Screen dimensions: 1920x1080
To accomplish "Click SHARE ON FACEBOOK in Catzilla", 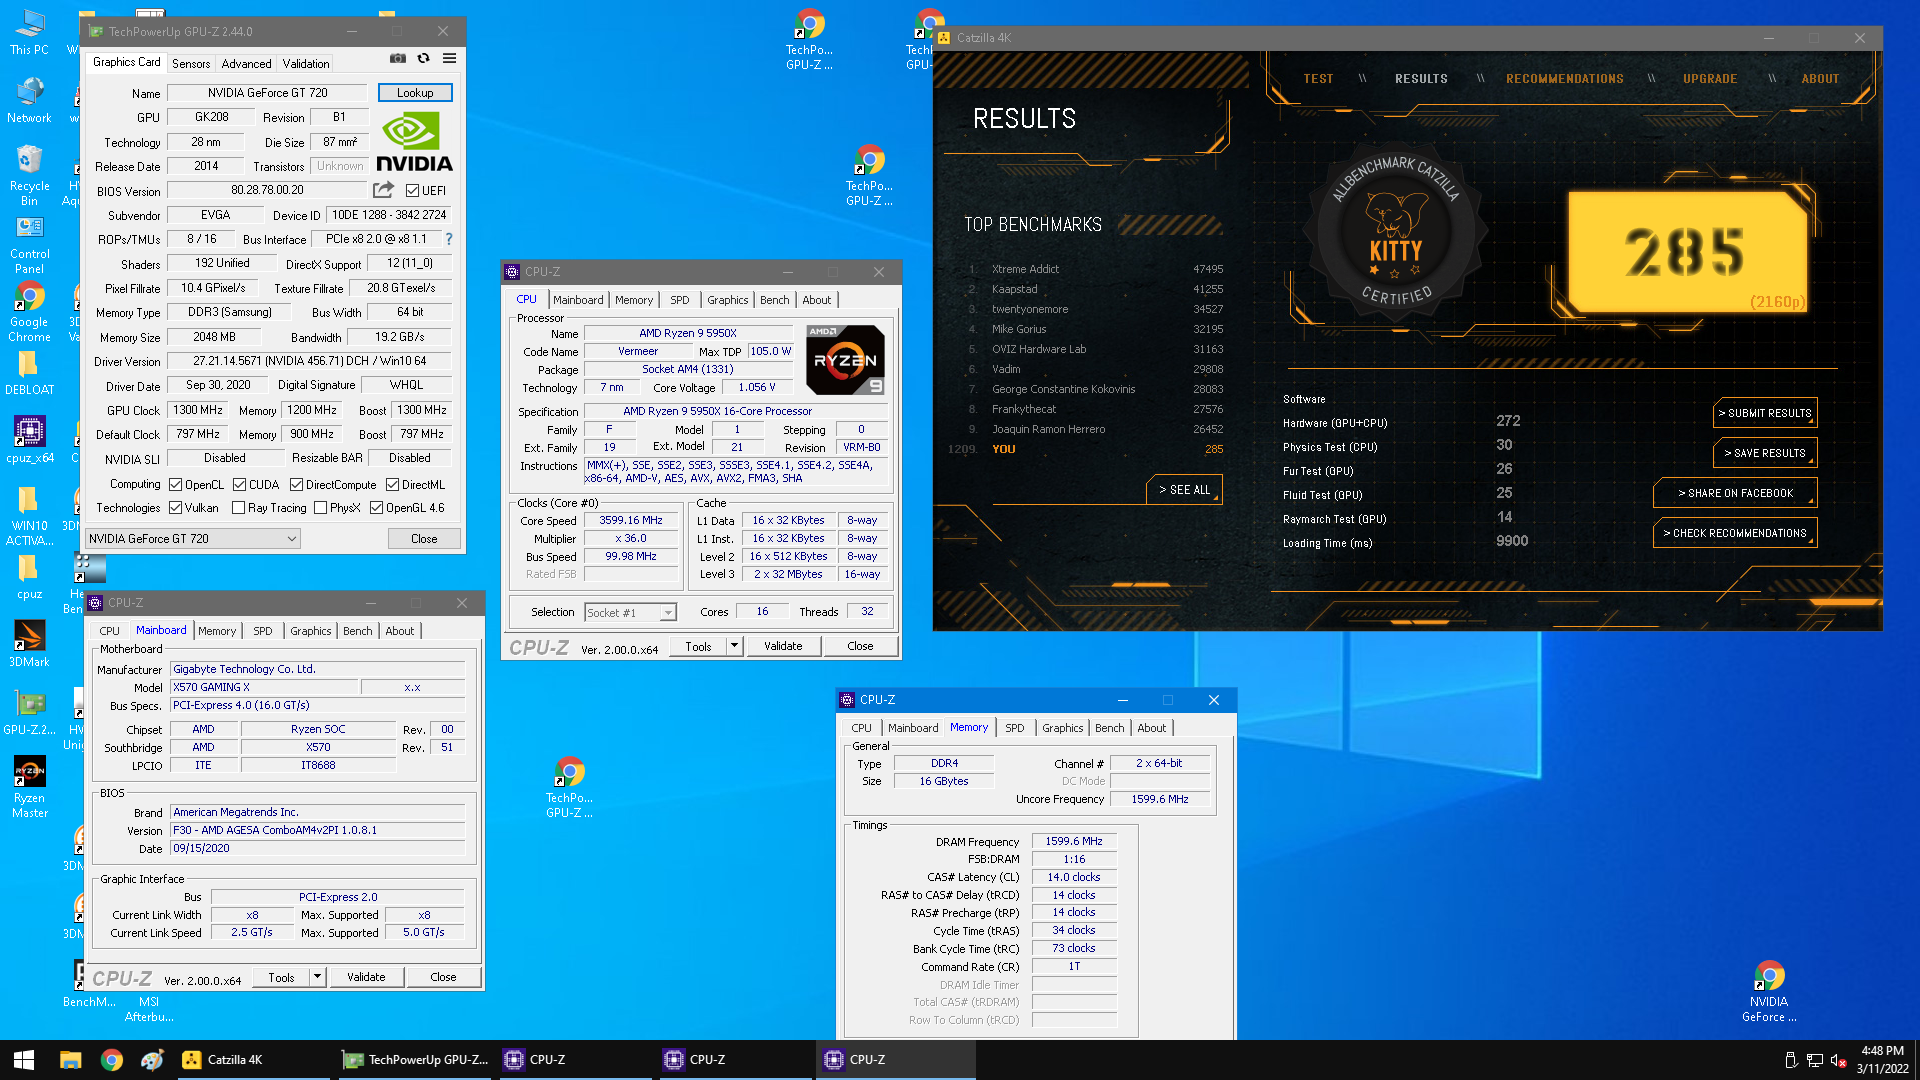I will coord(1735,493).
